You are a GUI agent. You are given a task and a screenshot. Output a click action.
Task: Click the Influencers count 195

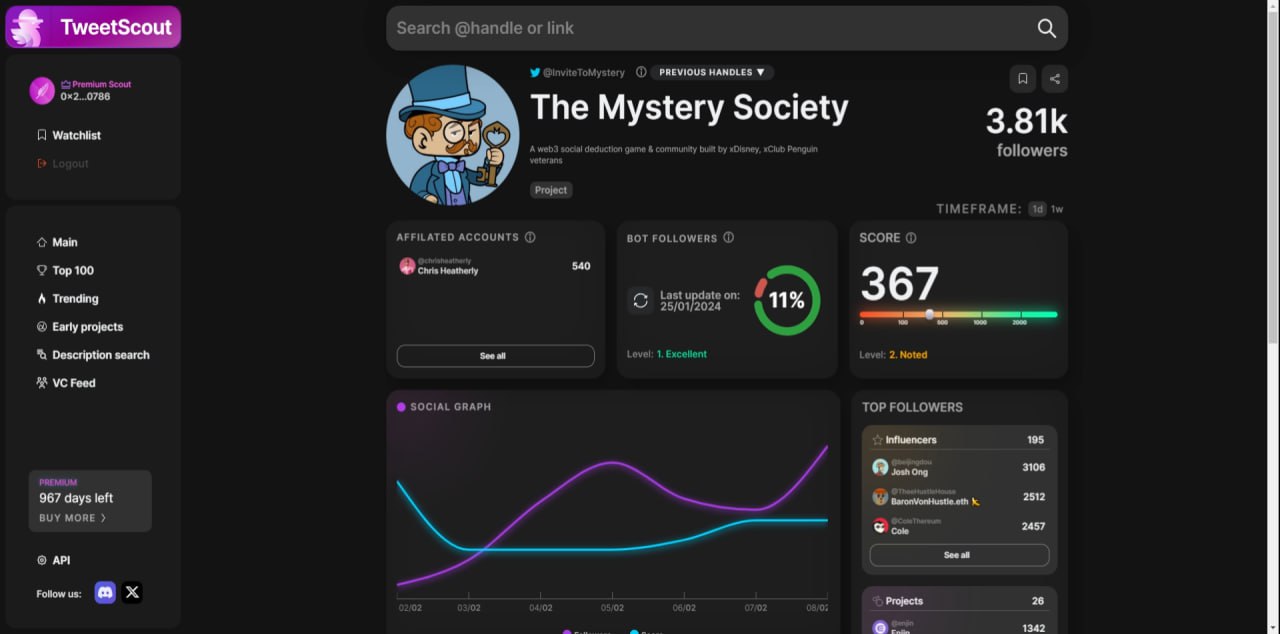1035,440
